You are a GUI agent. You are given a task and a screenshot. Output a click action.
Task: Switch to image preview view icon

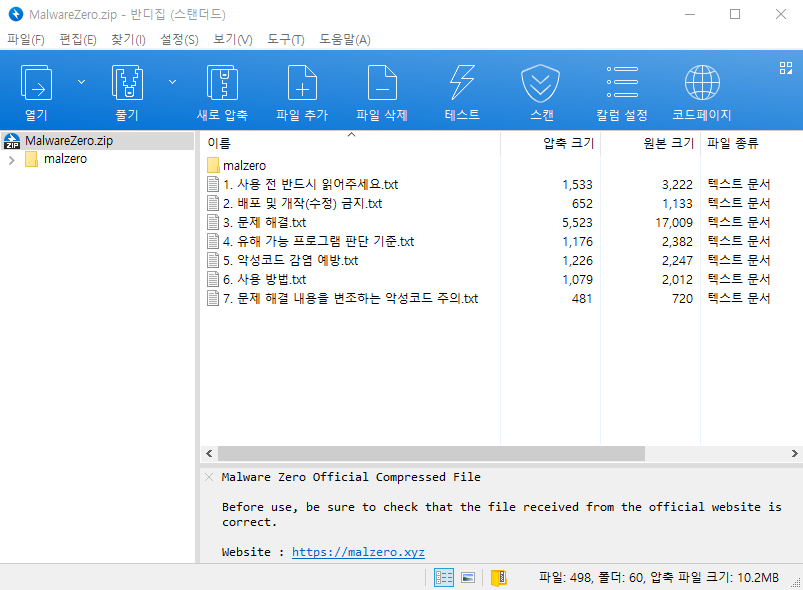pyautogui.click(x=468, y=578)
